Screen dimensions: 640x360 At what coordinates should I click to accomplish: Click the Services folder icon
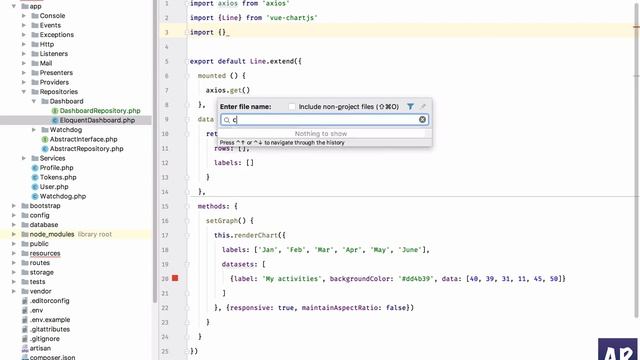35,158
